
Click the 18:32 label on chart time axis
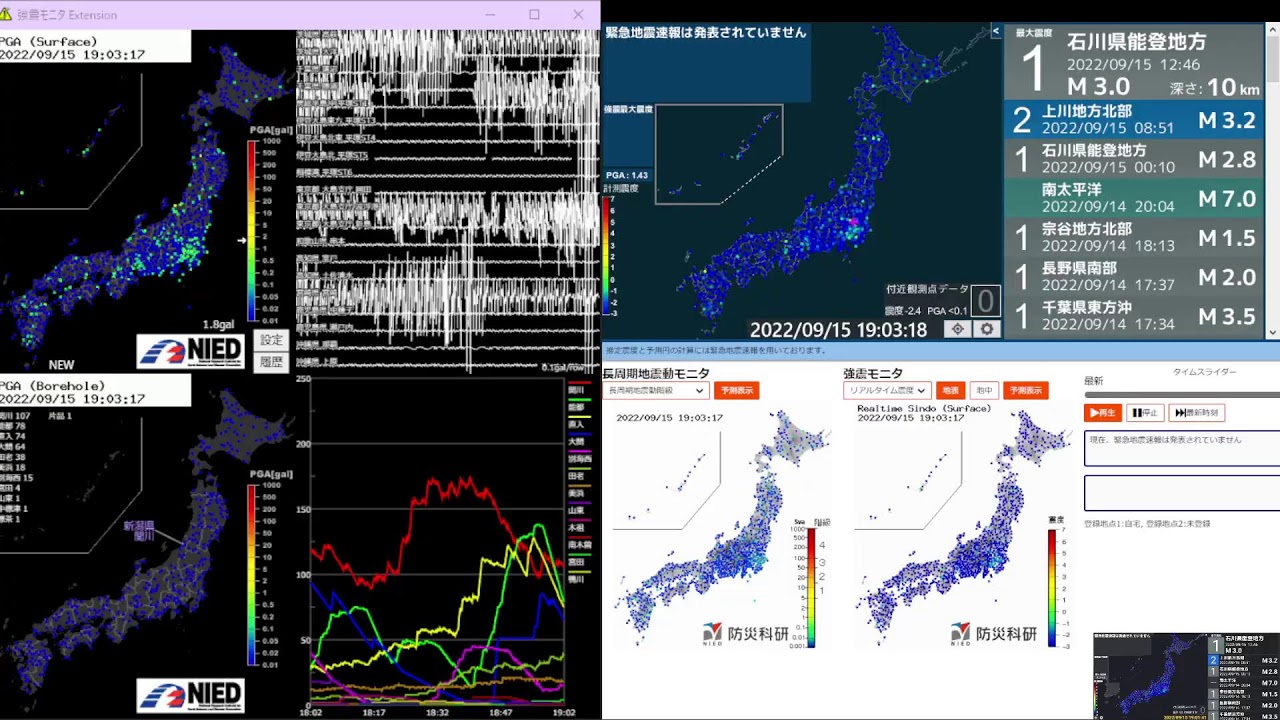pyautogui.click(x=437, y=712)
